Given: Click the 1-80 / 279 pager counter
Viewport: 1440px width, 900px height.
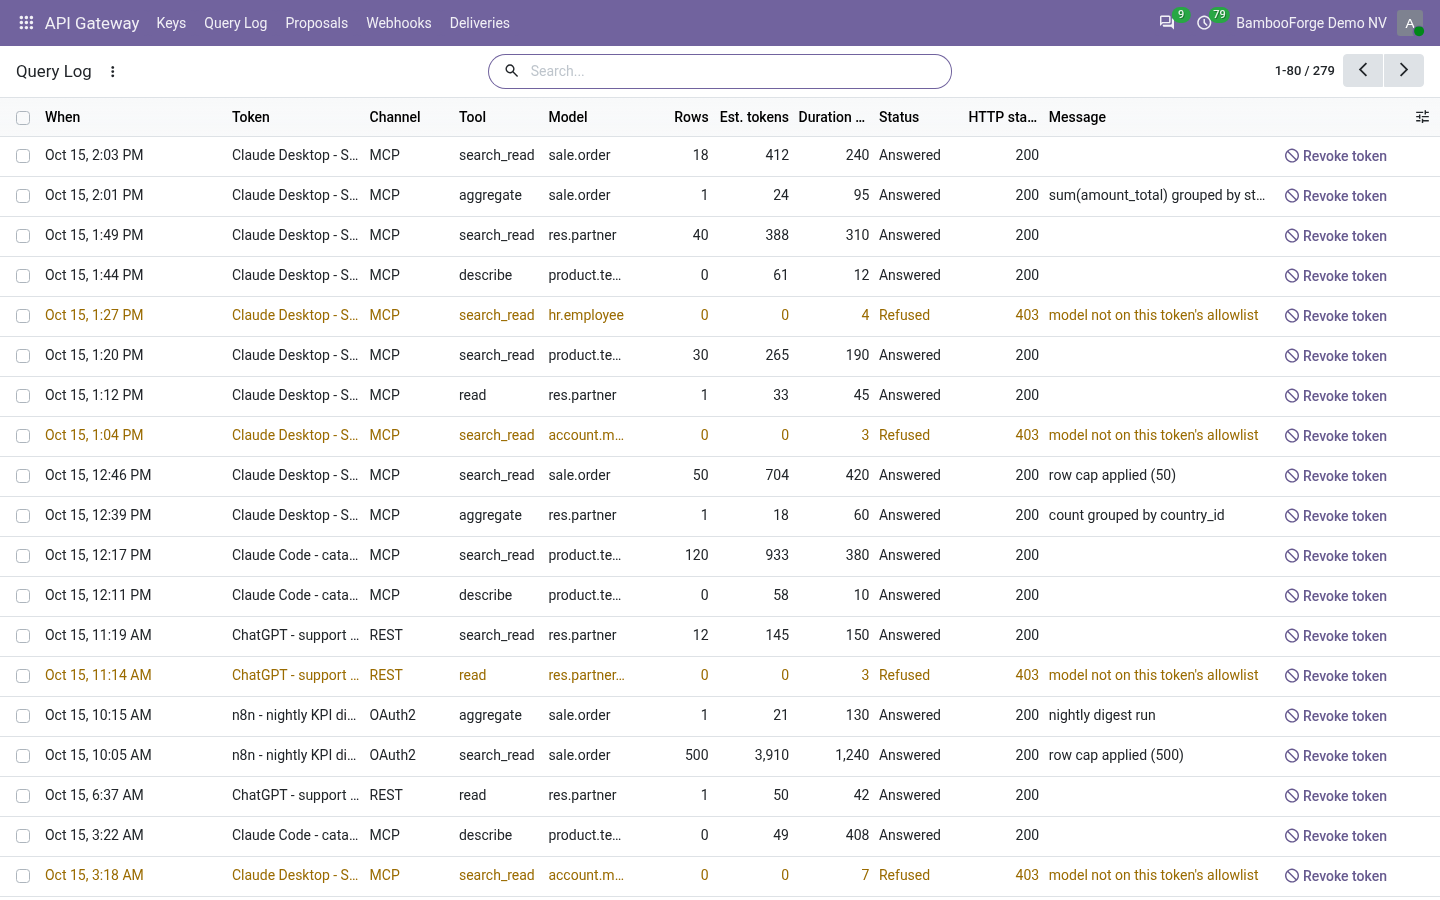Looking at the screenshot, I should click(1304, 71).
